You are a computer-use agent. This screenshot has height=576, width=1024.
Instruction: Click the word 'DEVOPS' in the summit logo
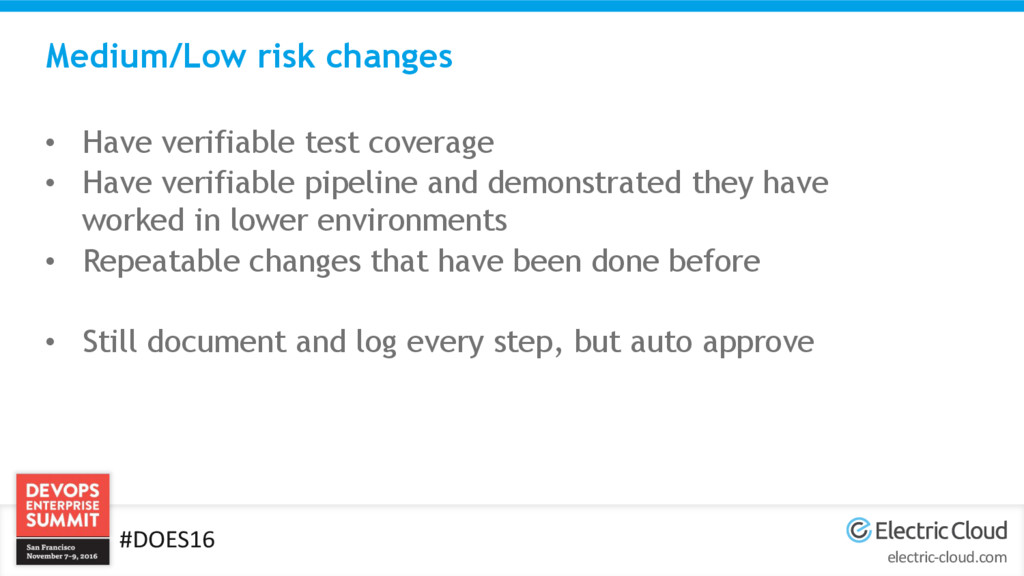(62, 491)
